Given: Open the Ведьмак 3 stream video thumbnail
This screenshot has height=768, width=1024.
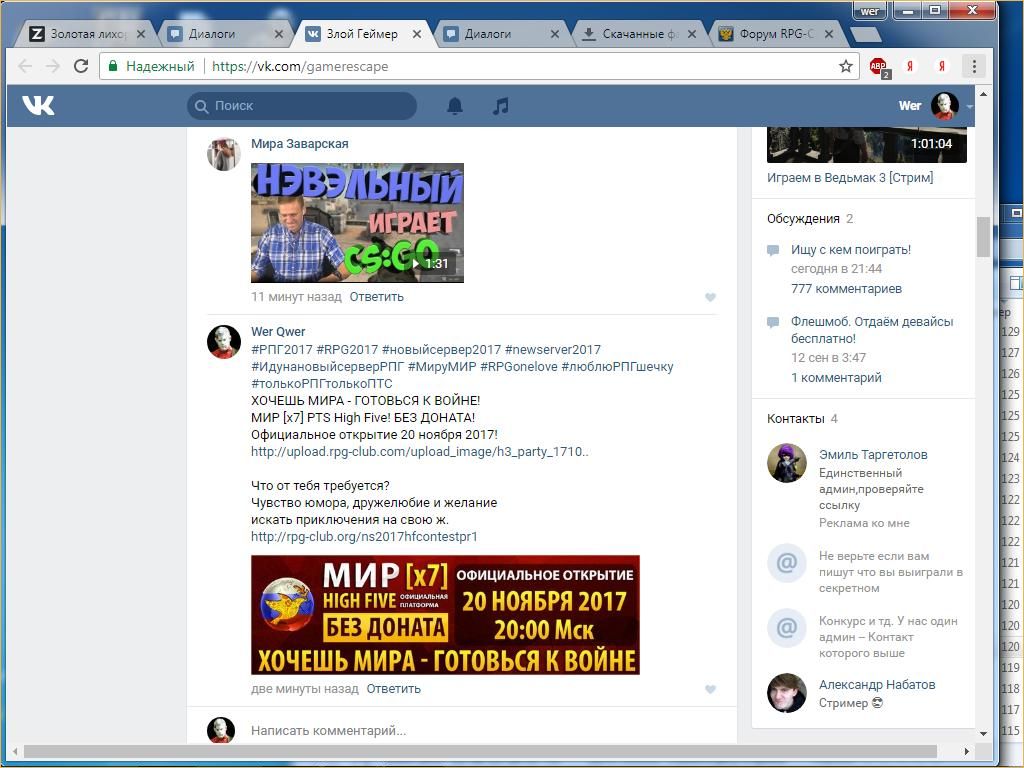Looking at the screenshot, I should coord(867,144).
